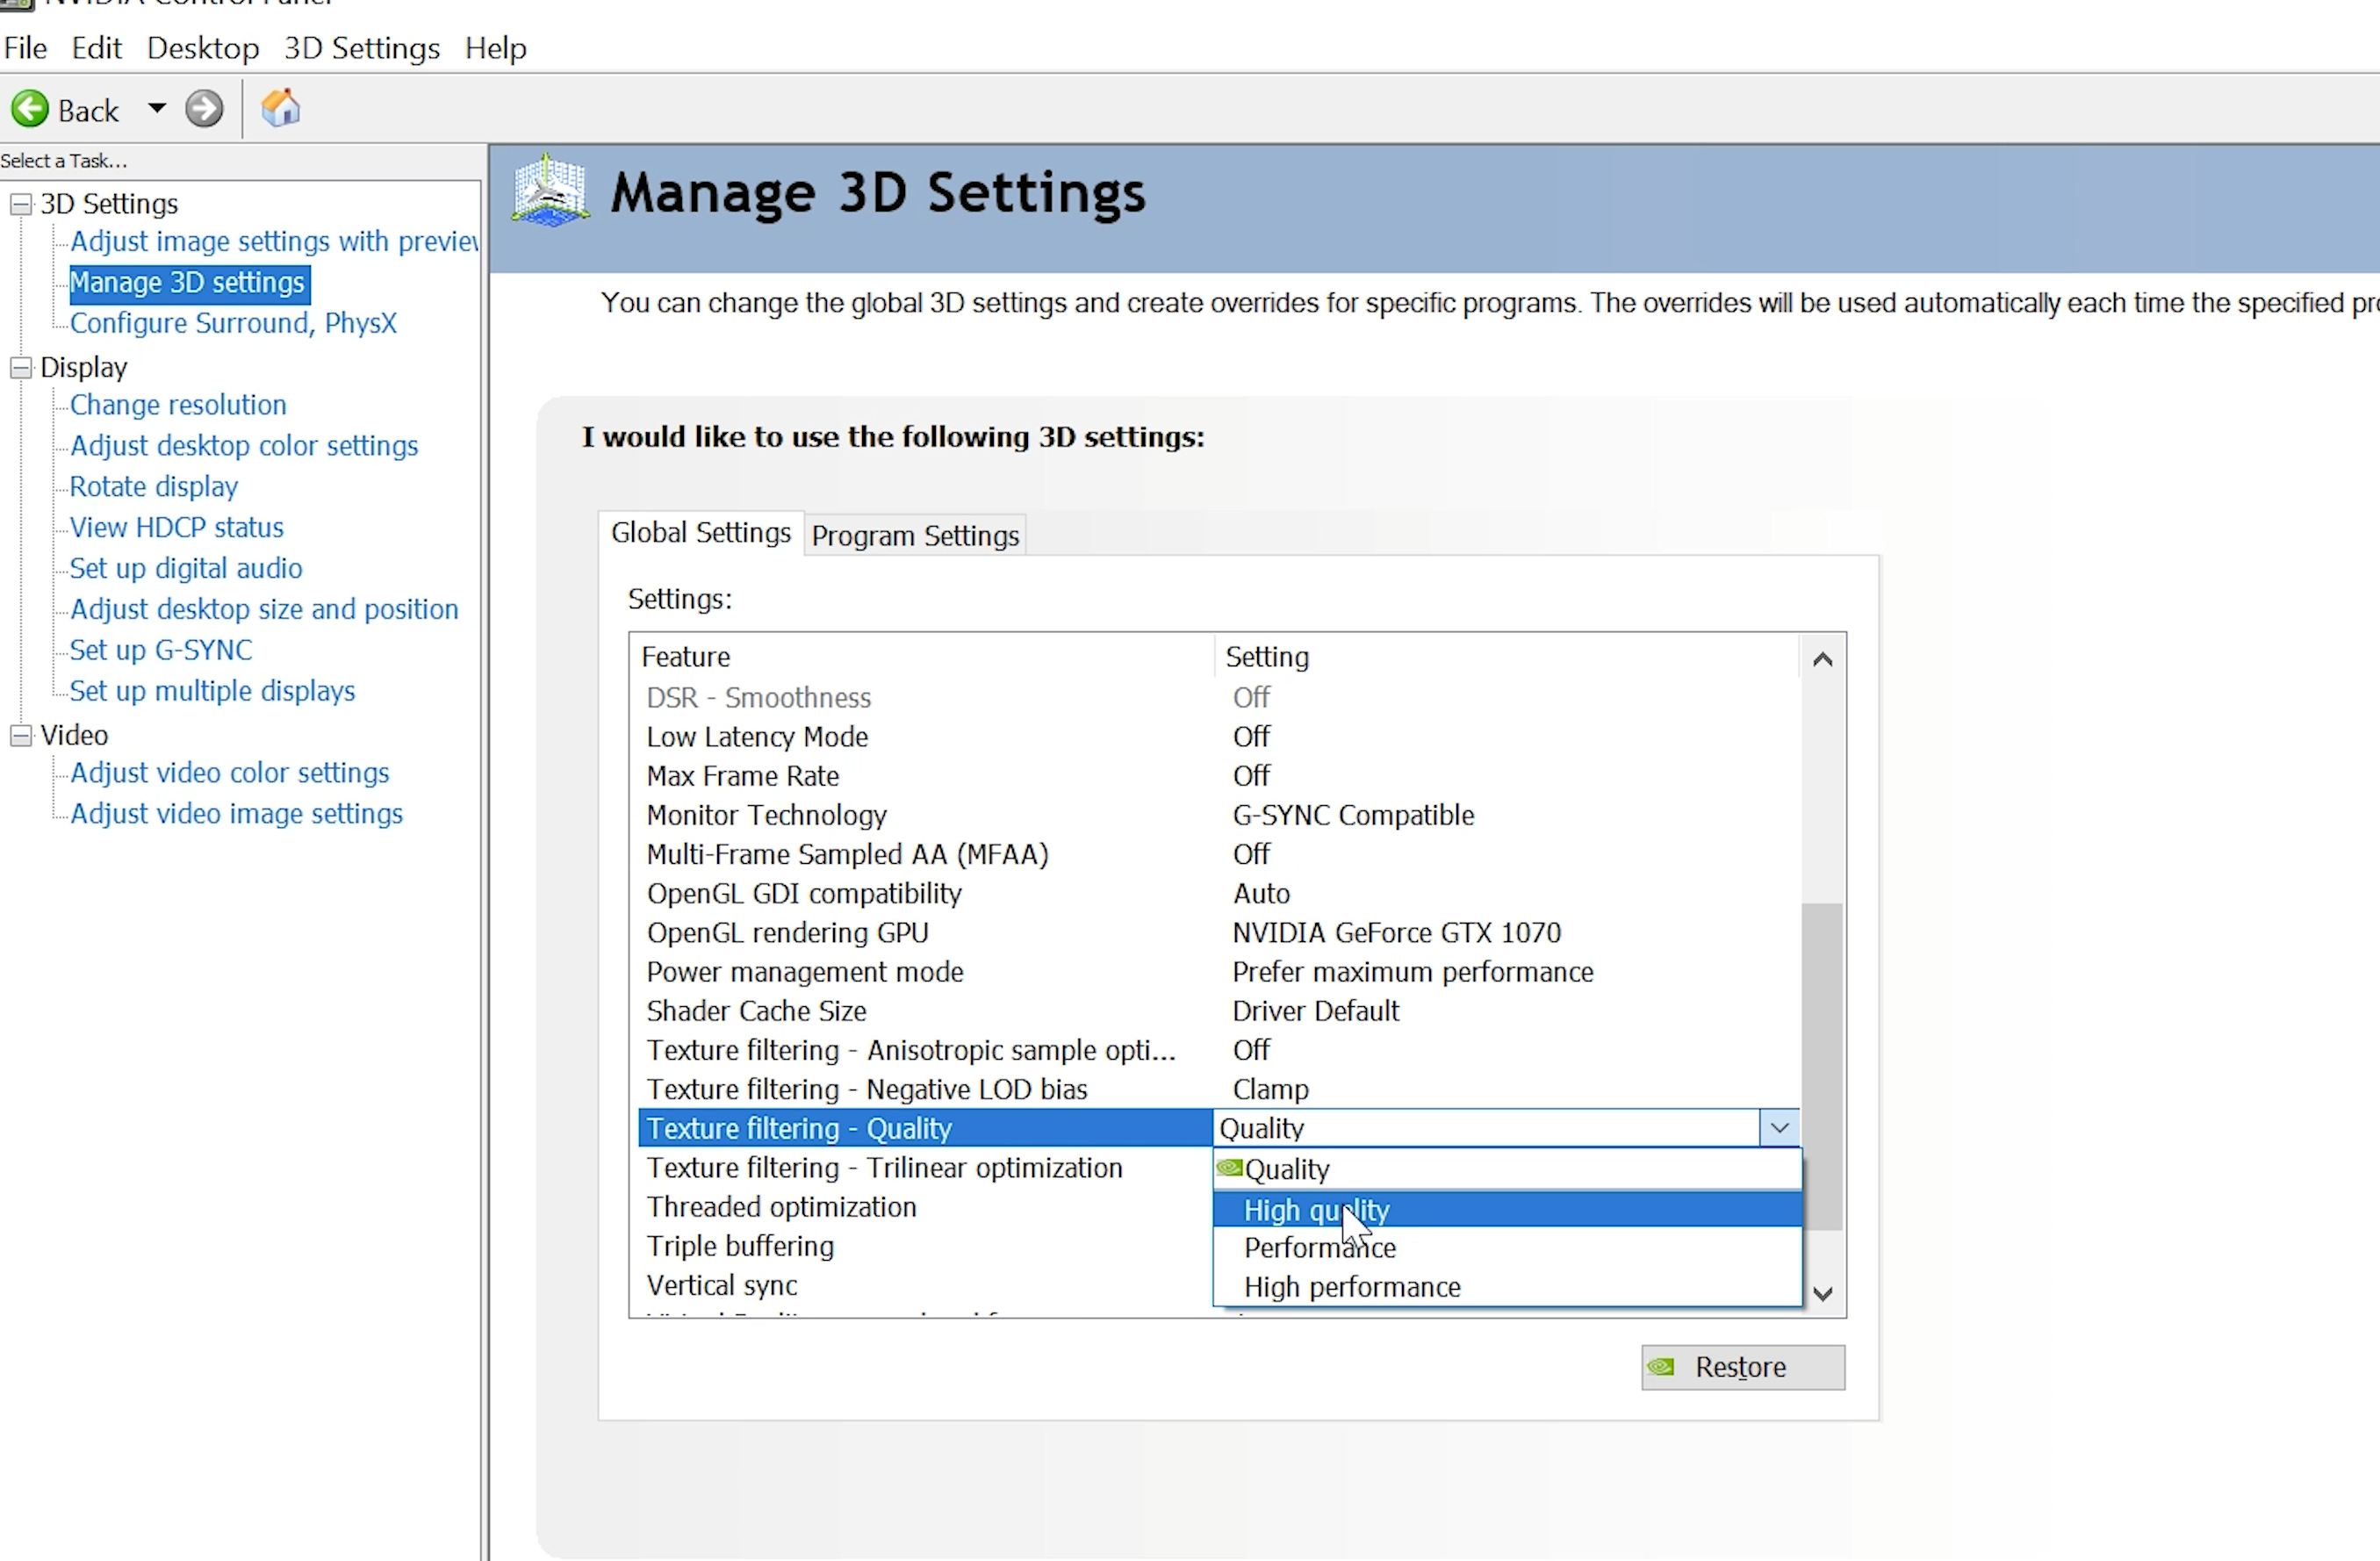
Task: Collapse the Display tree node
Action: (20, 368)
